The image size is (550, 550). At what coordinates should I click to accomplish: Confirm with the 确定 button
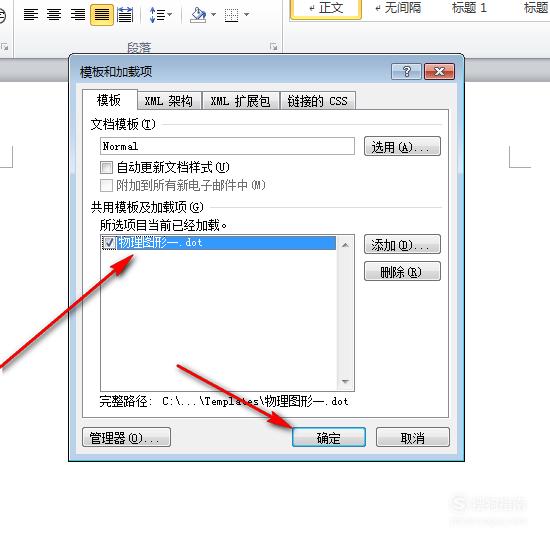(329, 437)
